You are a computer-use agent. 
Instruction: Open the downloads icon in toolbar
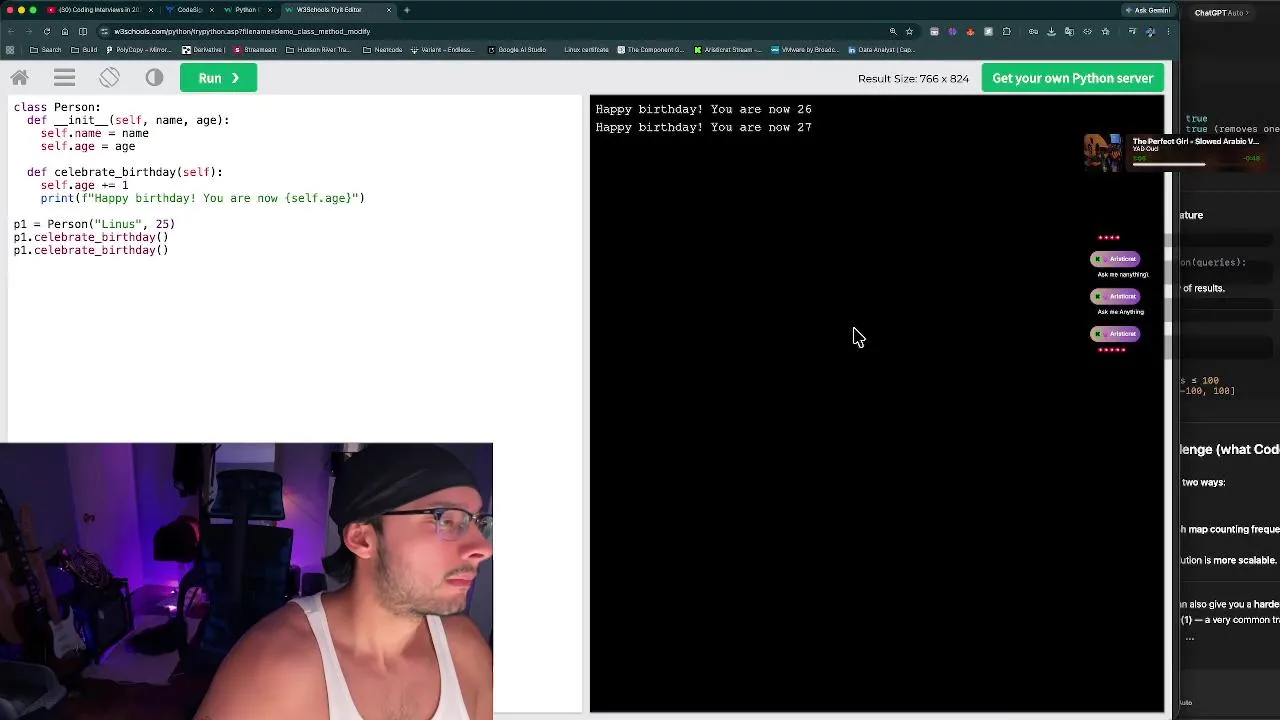[1051, 31]
